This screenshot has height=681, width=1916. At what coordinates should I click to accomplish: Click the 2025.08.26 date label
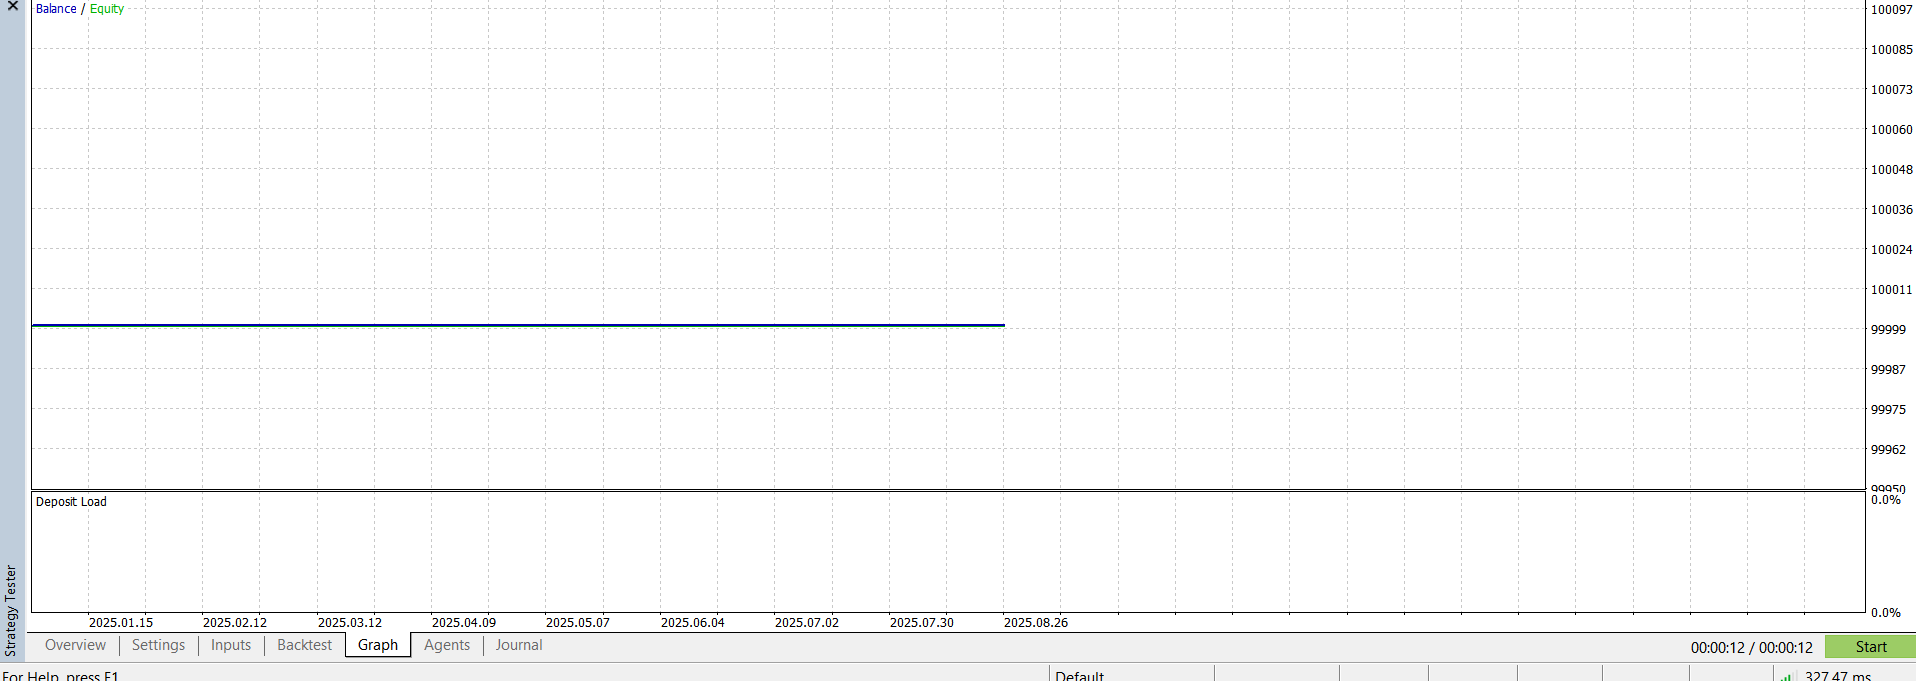(1036, 622)
